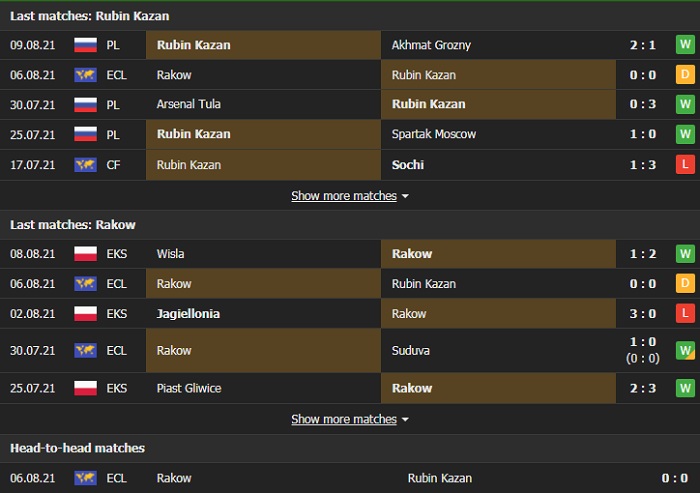
Task: Open Arsenal Tula team name
Action: pyautogui.click(x=188, y=104)
